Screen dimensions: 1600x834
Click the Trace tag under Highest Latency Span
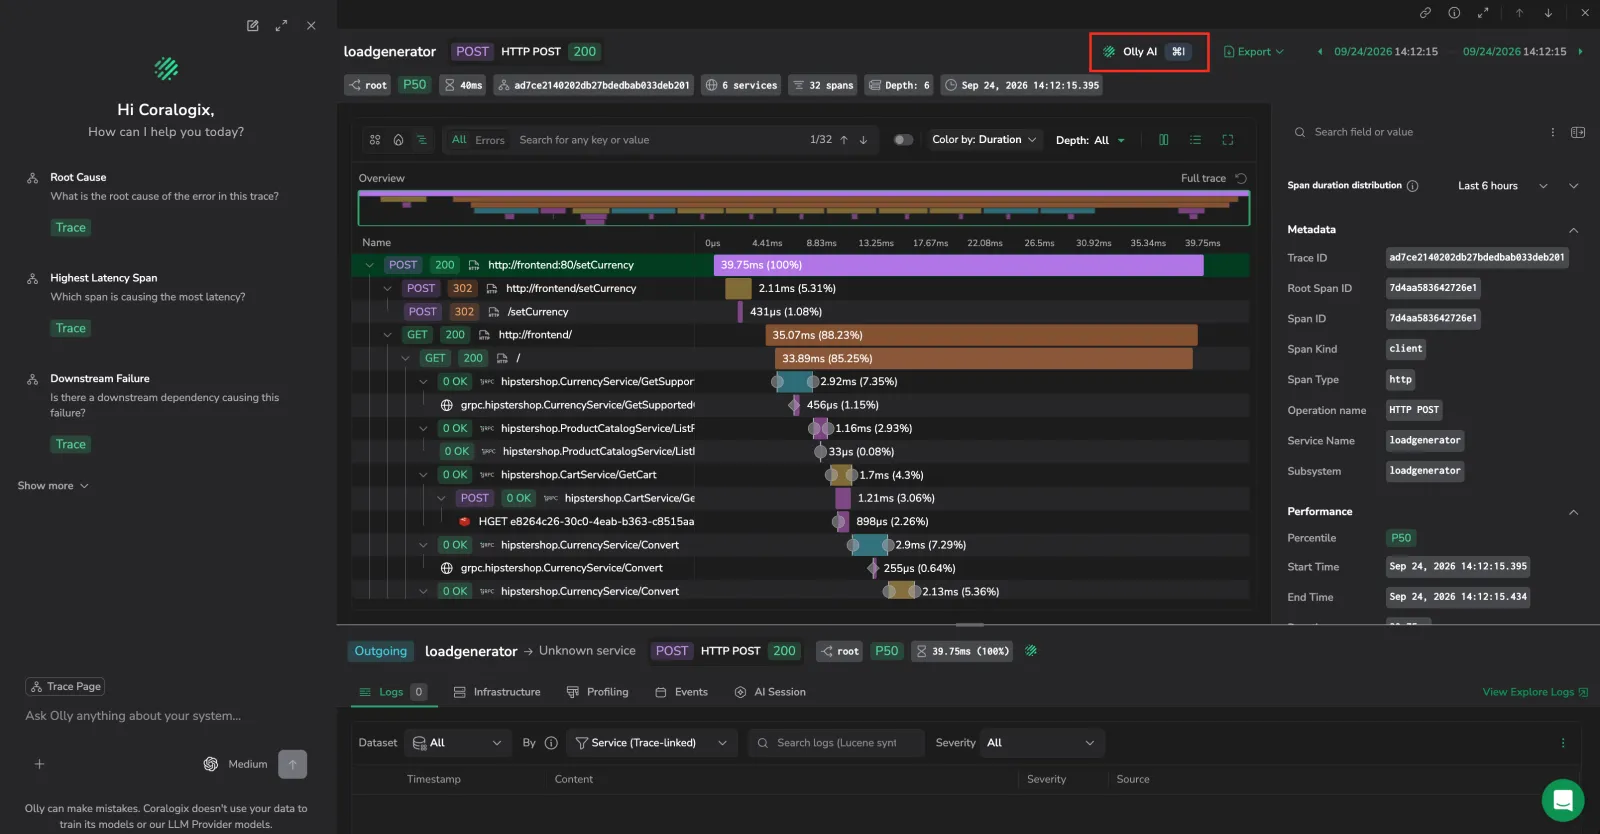pyautogui.click(x=71, y=328)
